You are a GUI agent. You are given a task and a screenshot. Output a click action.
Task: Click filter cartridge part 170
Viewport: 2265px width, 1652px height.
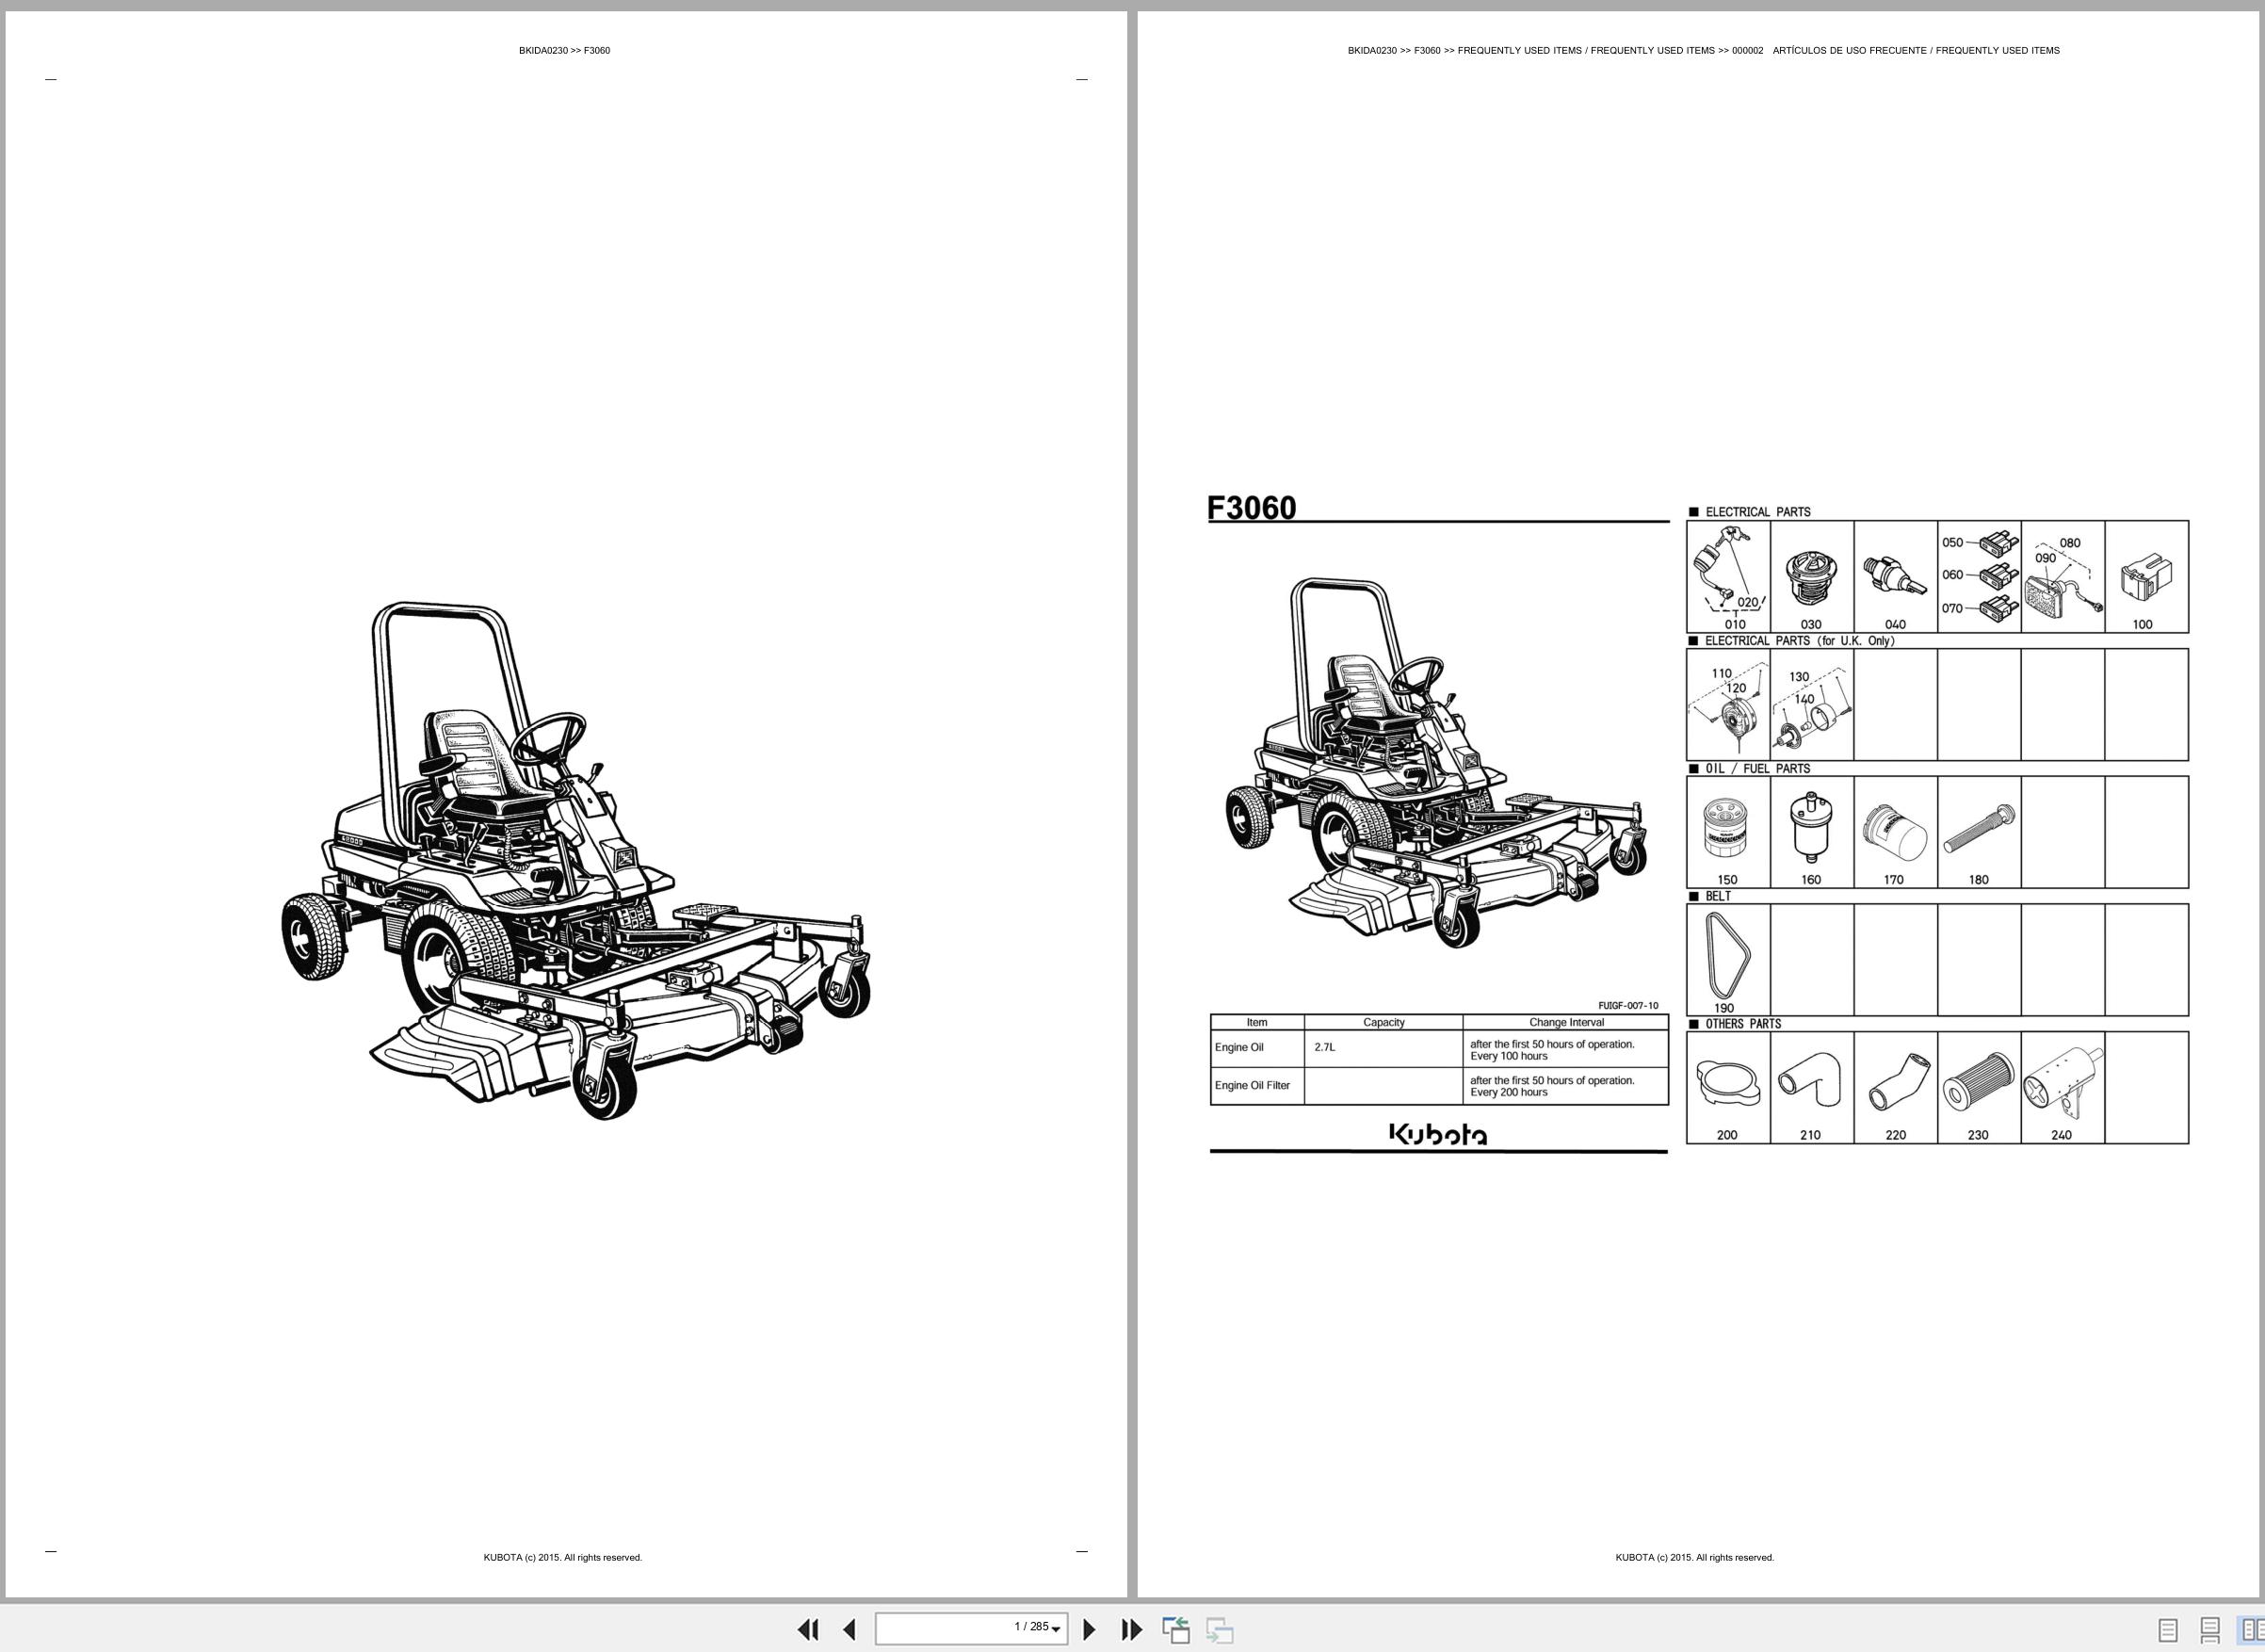[x=1895, y=832]
